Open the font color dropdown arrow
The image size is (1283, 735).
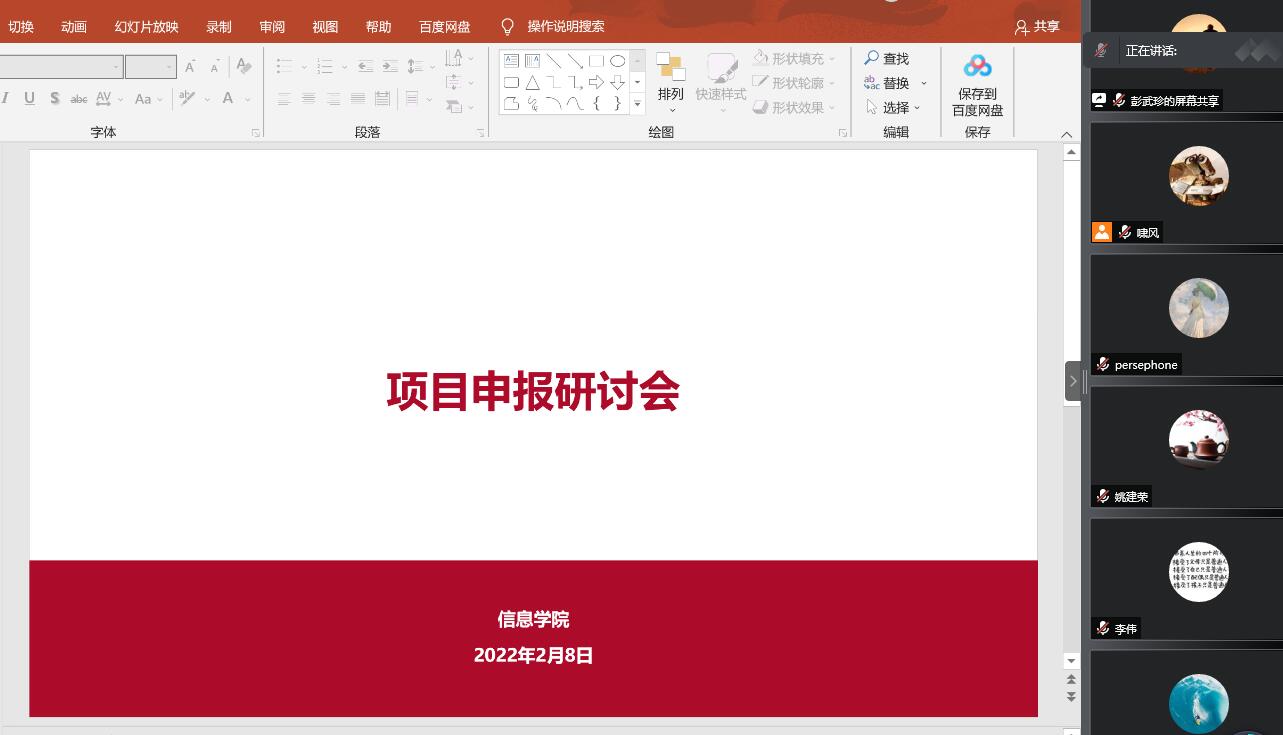pos(248,98)
